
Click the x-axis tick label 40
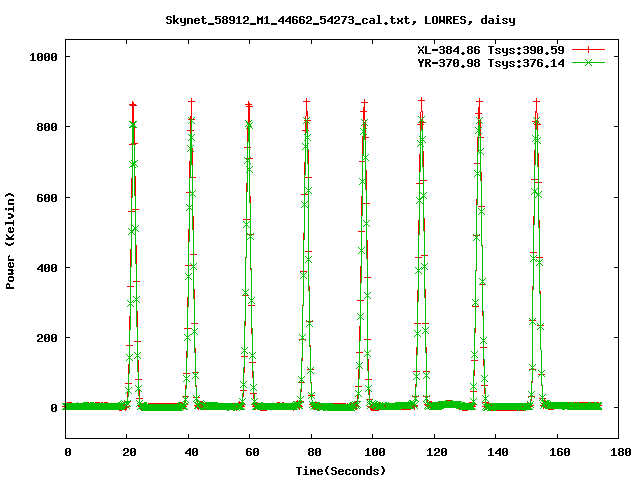(191, 452)
